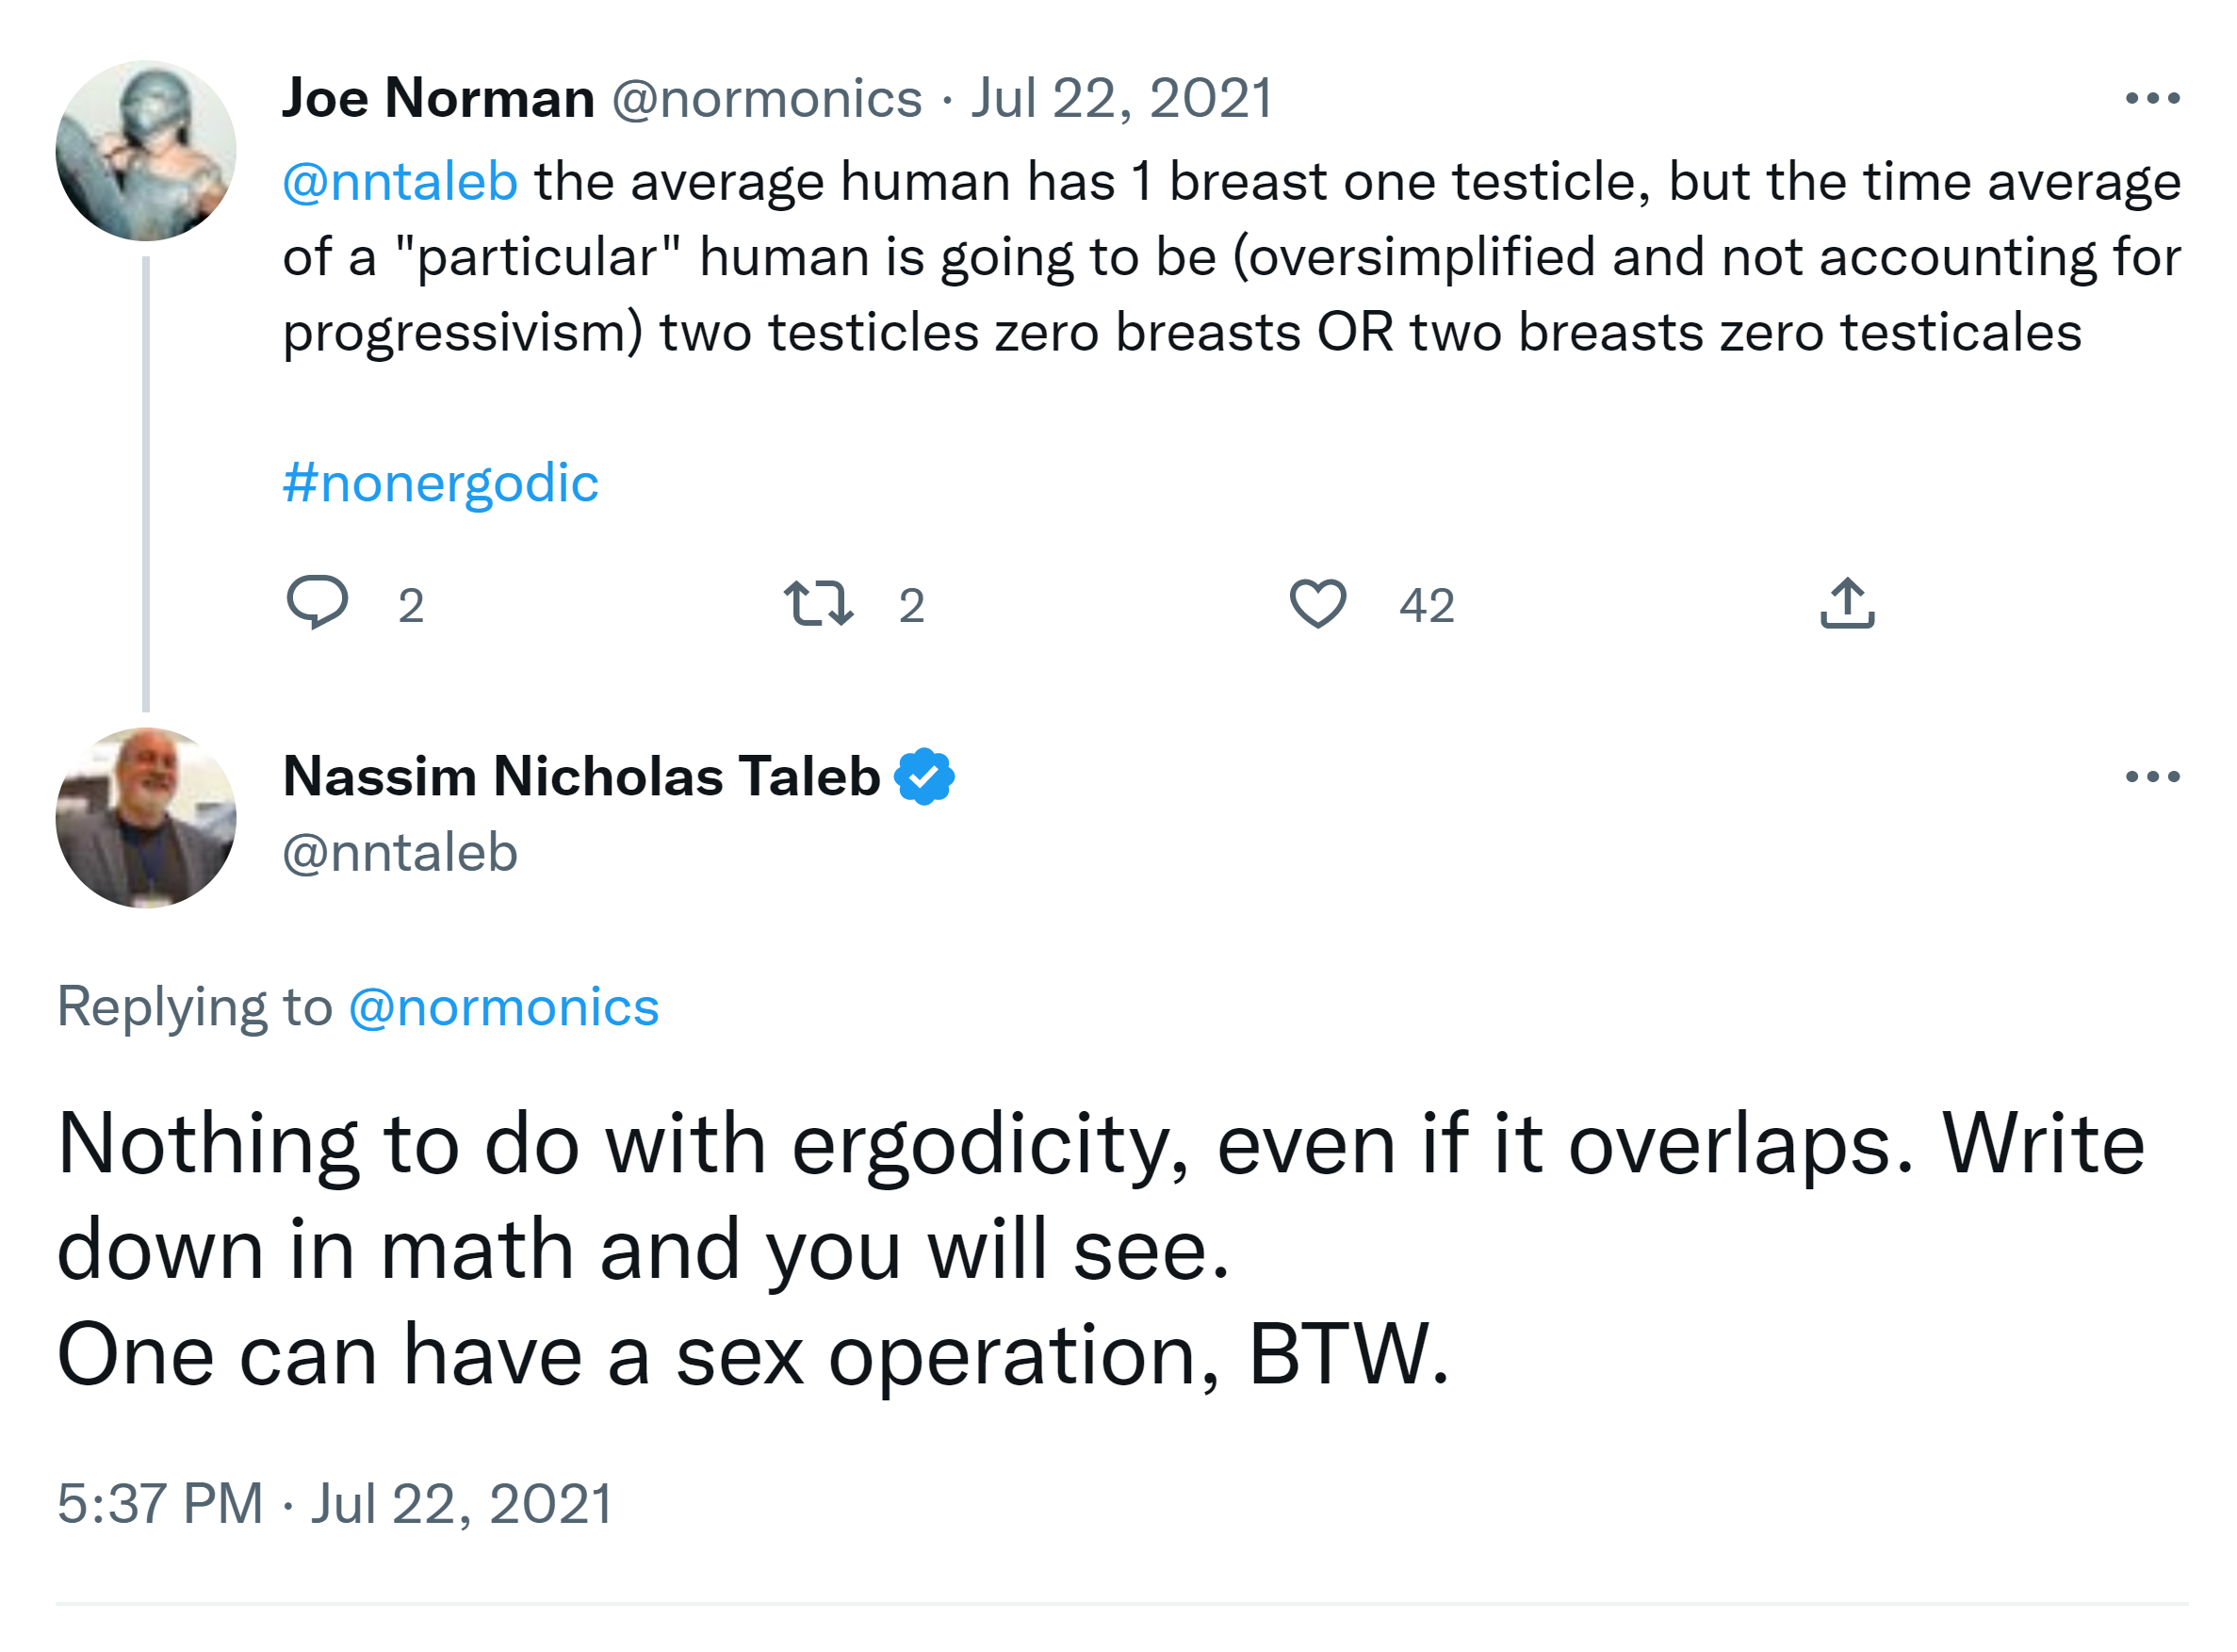Open the Jul 22, 2021 date in Joe's header

[1122, 98]
